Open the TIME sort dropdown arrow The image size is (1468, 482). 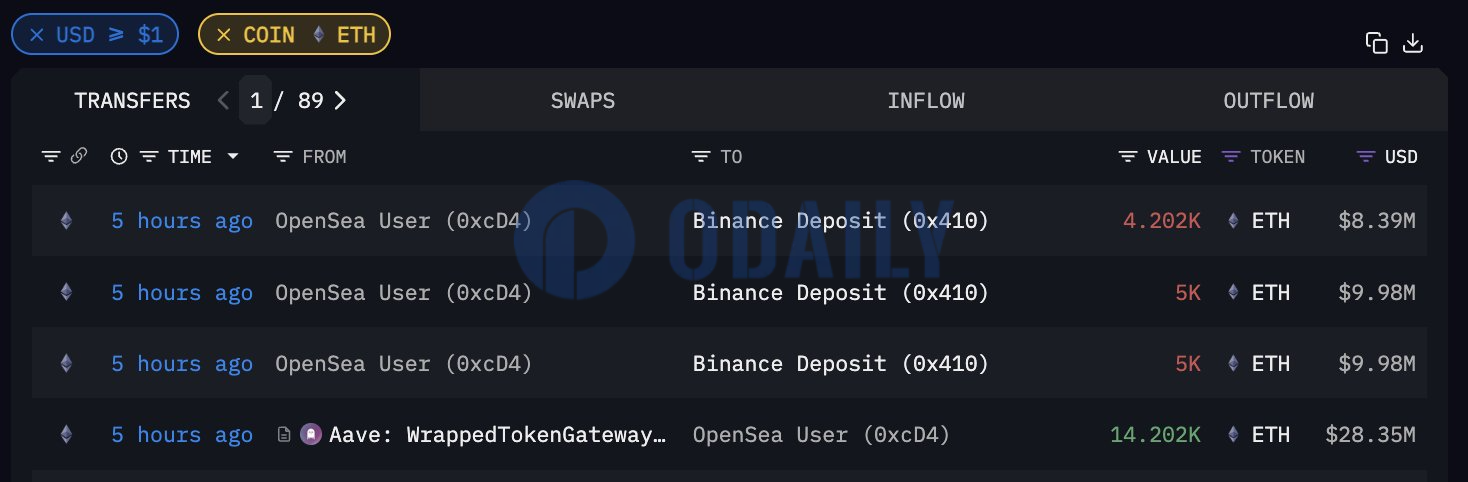233,157
